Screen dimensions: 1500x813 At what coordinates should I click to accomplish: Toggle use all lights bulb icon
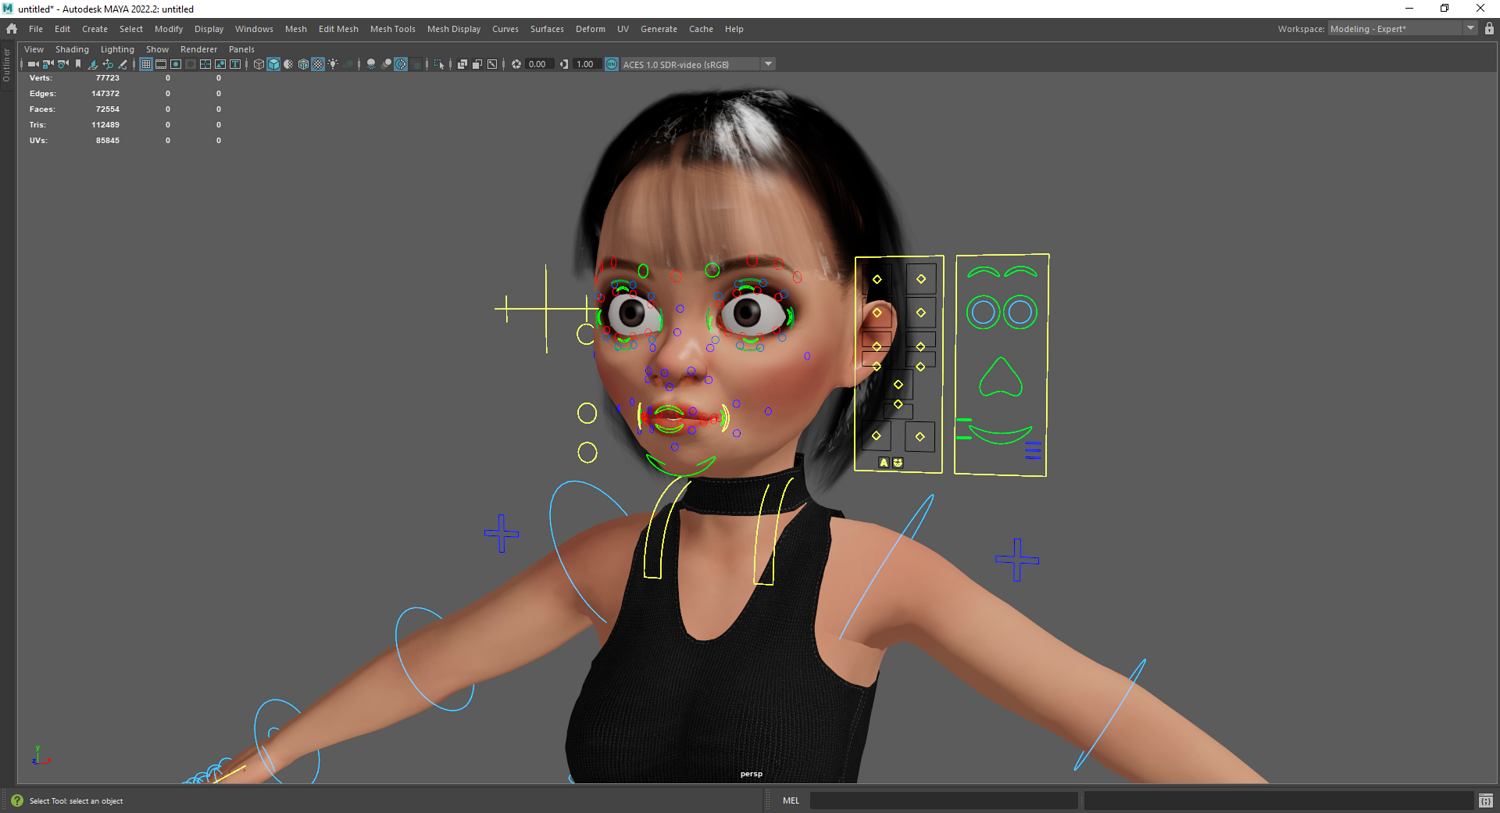334,64
